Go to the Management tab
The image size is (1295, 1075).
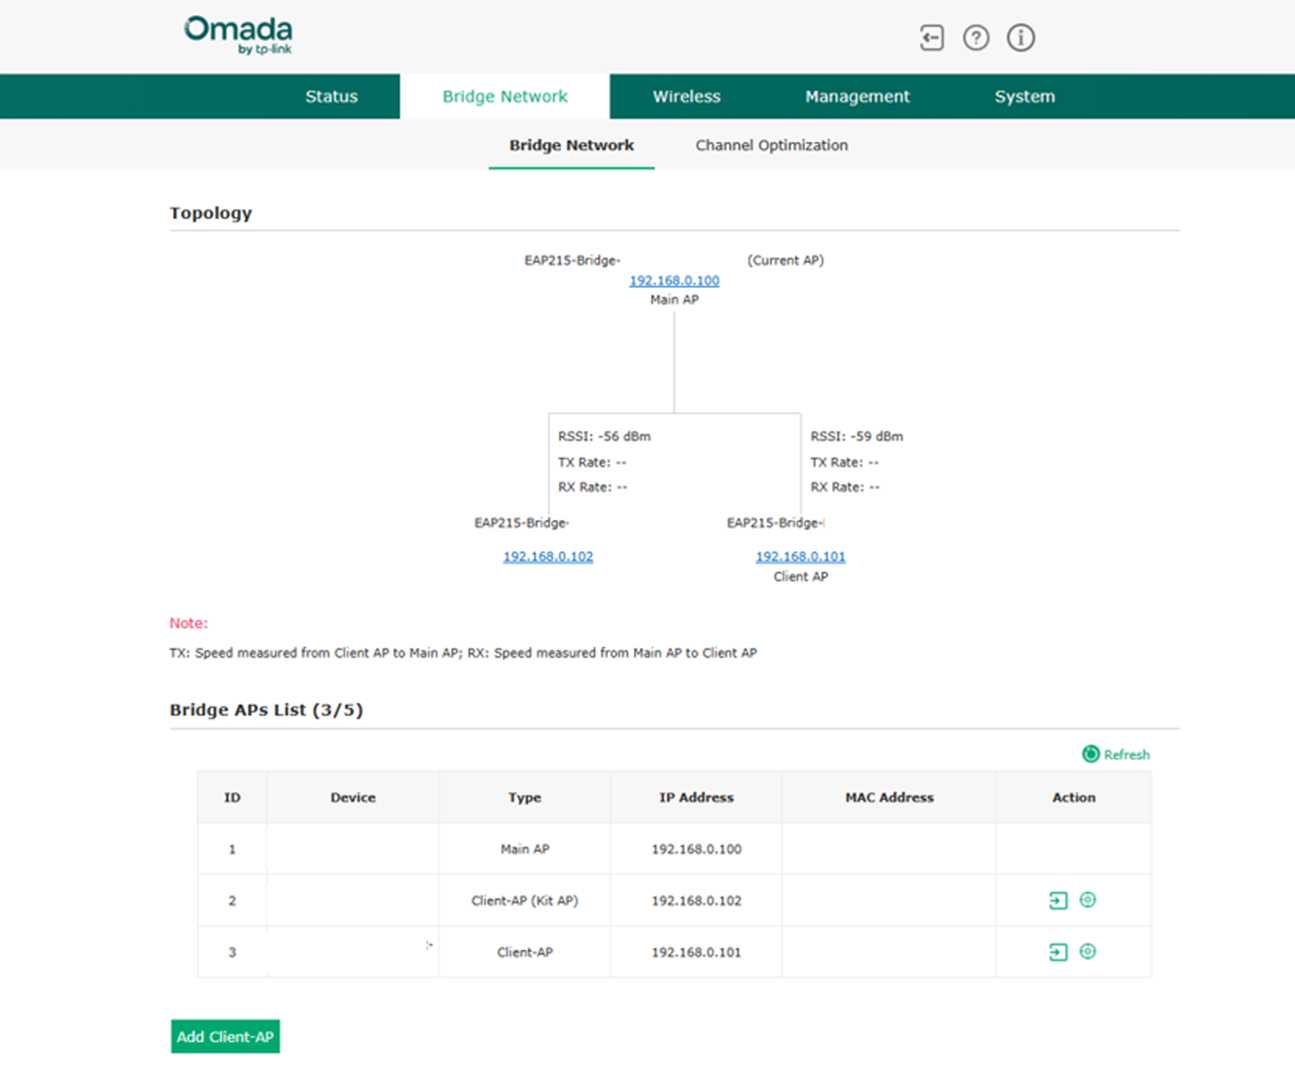857,97
